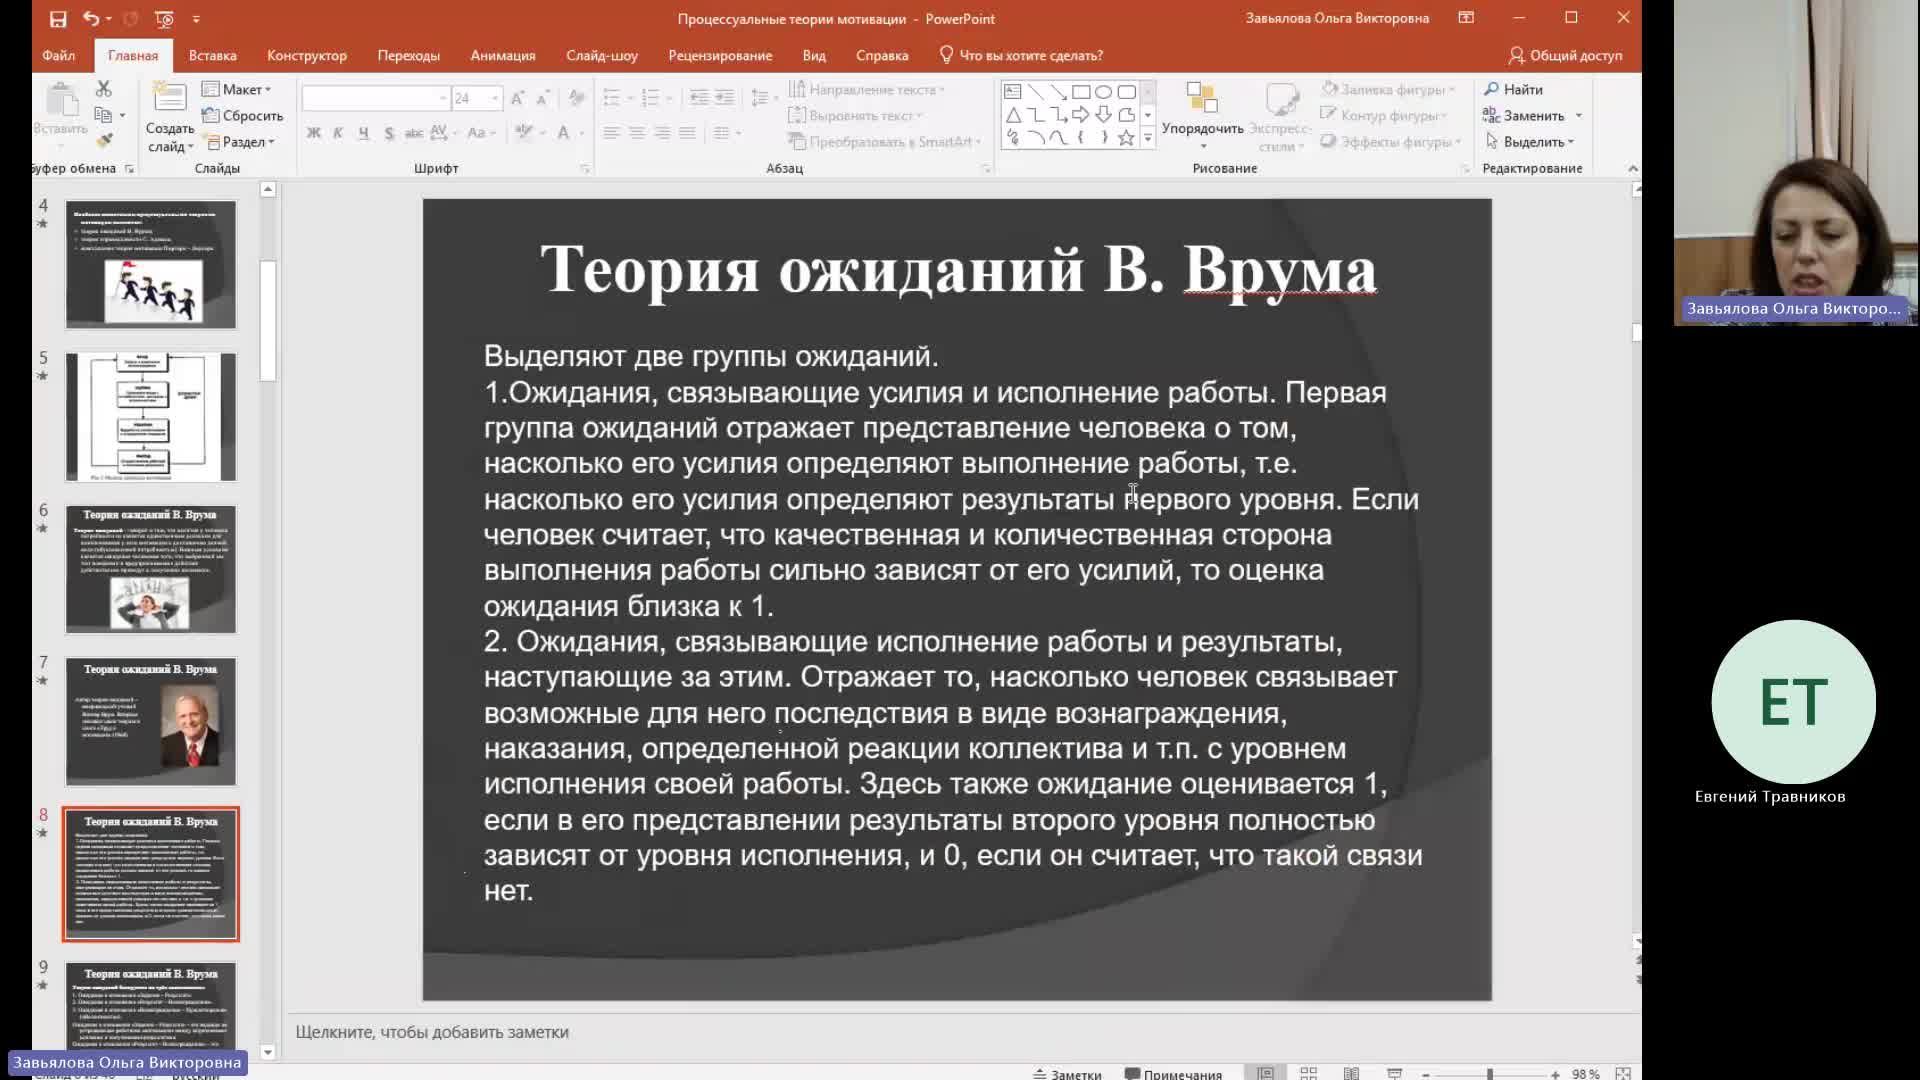This screenshot has width=1920, height=1080.
Task: Click the Format Painter brush icon
Action: (x=103, y=140)
